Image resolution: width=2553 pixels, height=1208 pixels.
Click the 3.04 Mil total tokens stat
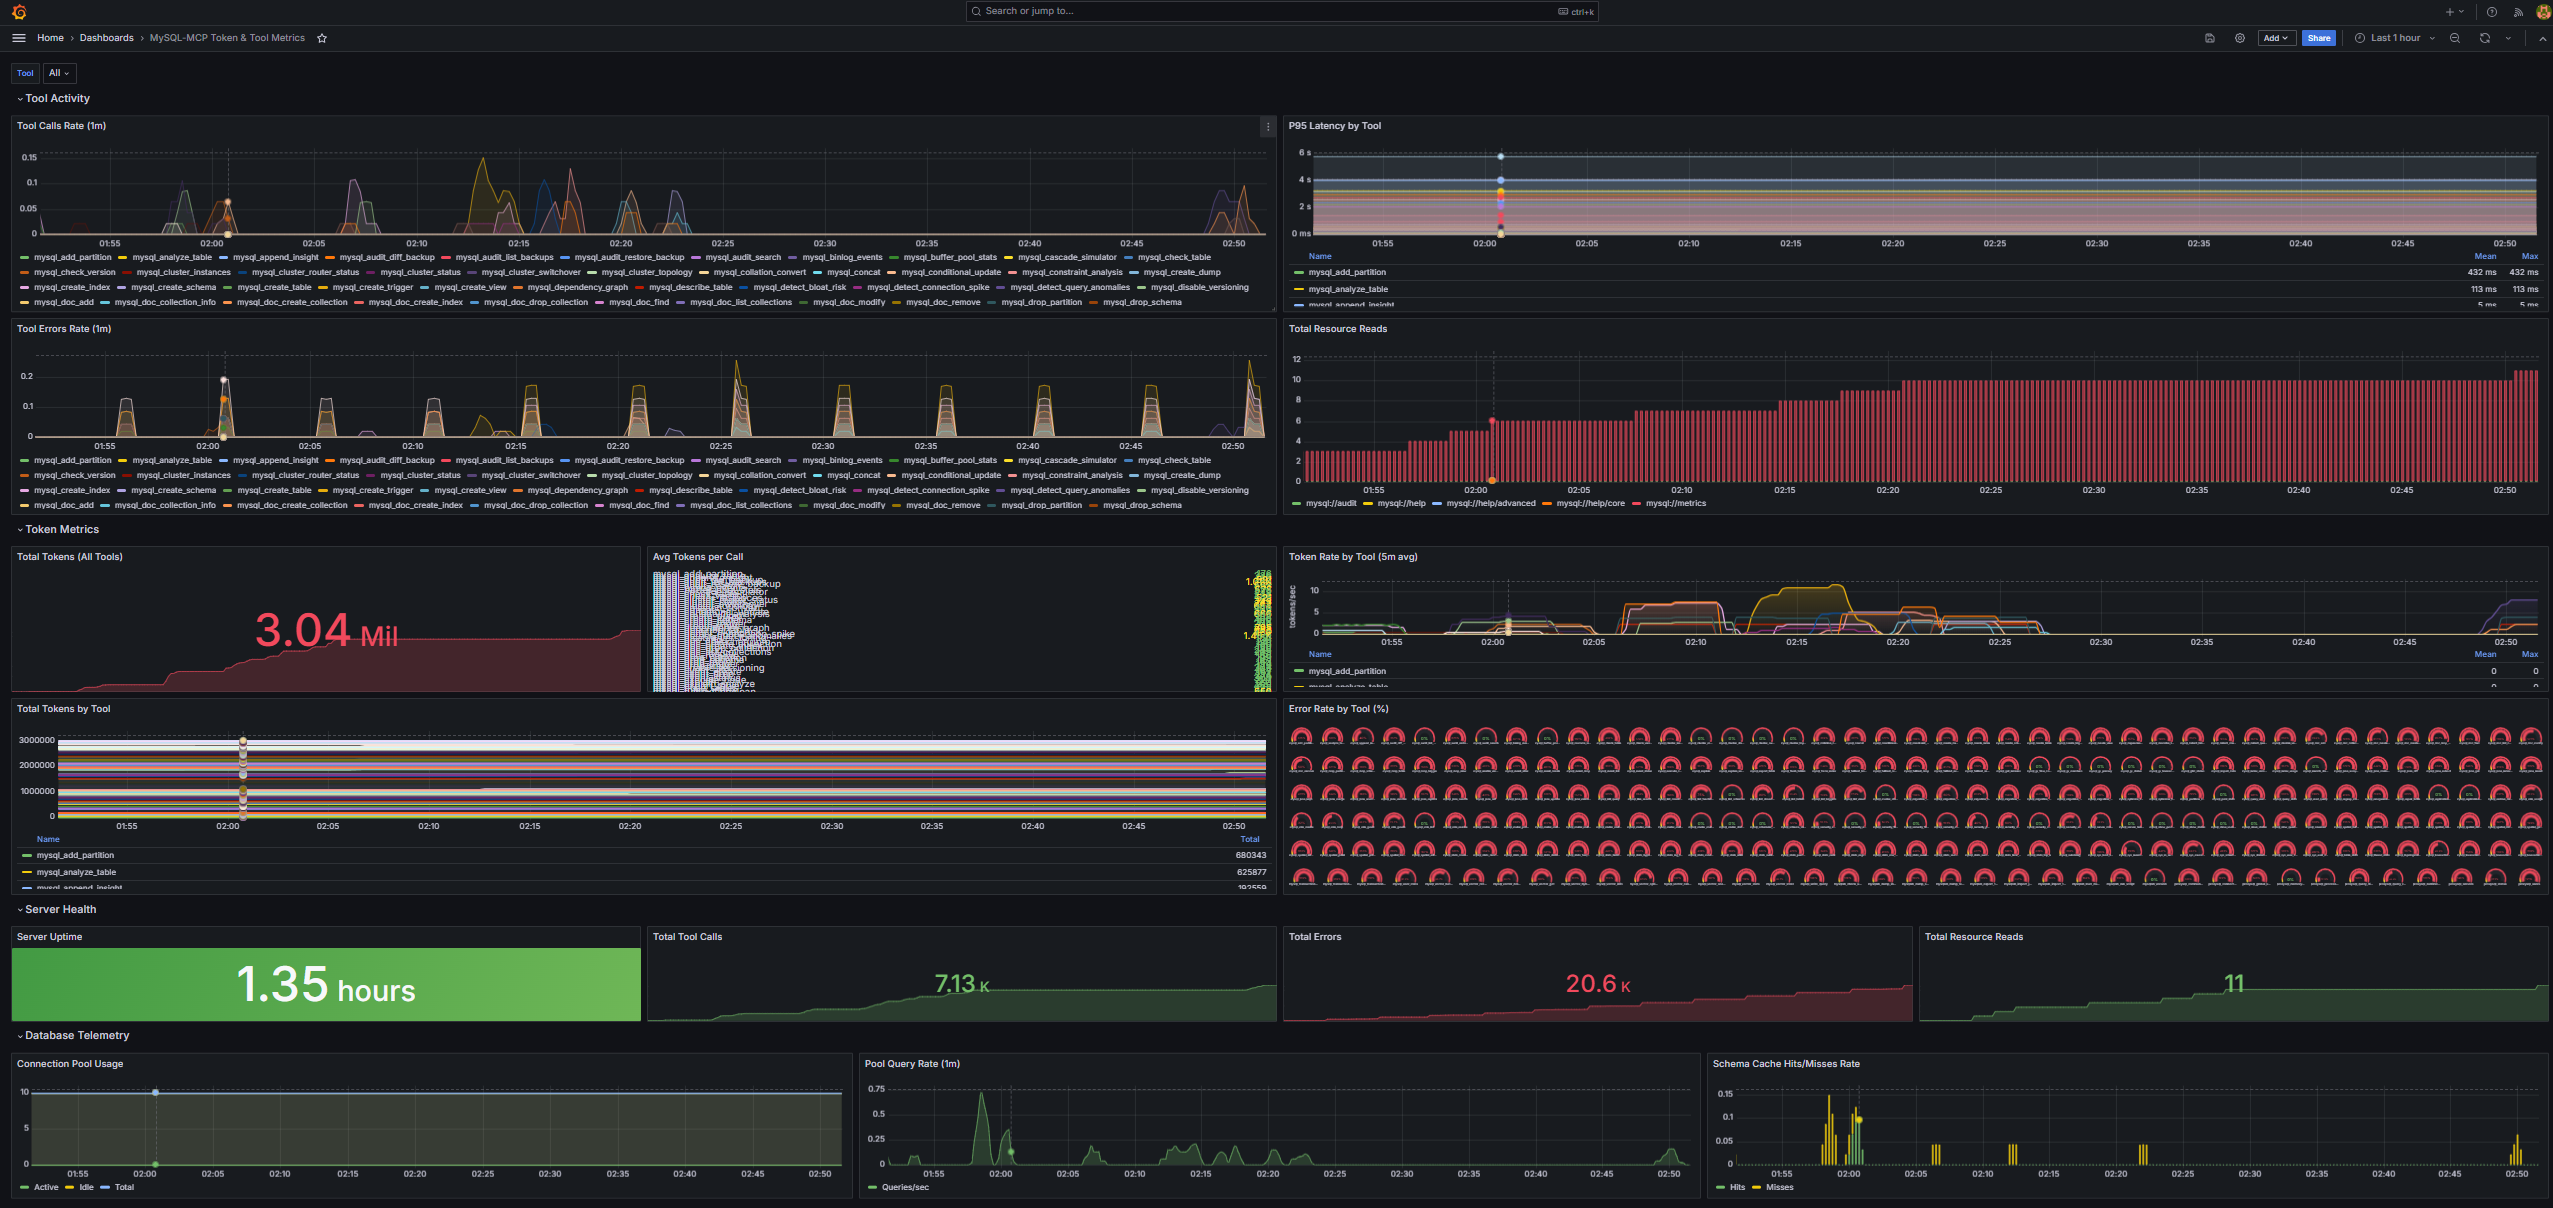(326, 631)
